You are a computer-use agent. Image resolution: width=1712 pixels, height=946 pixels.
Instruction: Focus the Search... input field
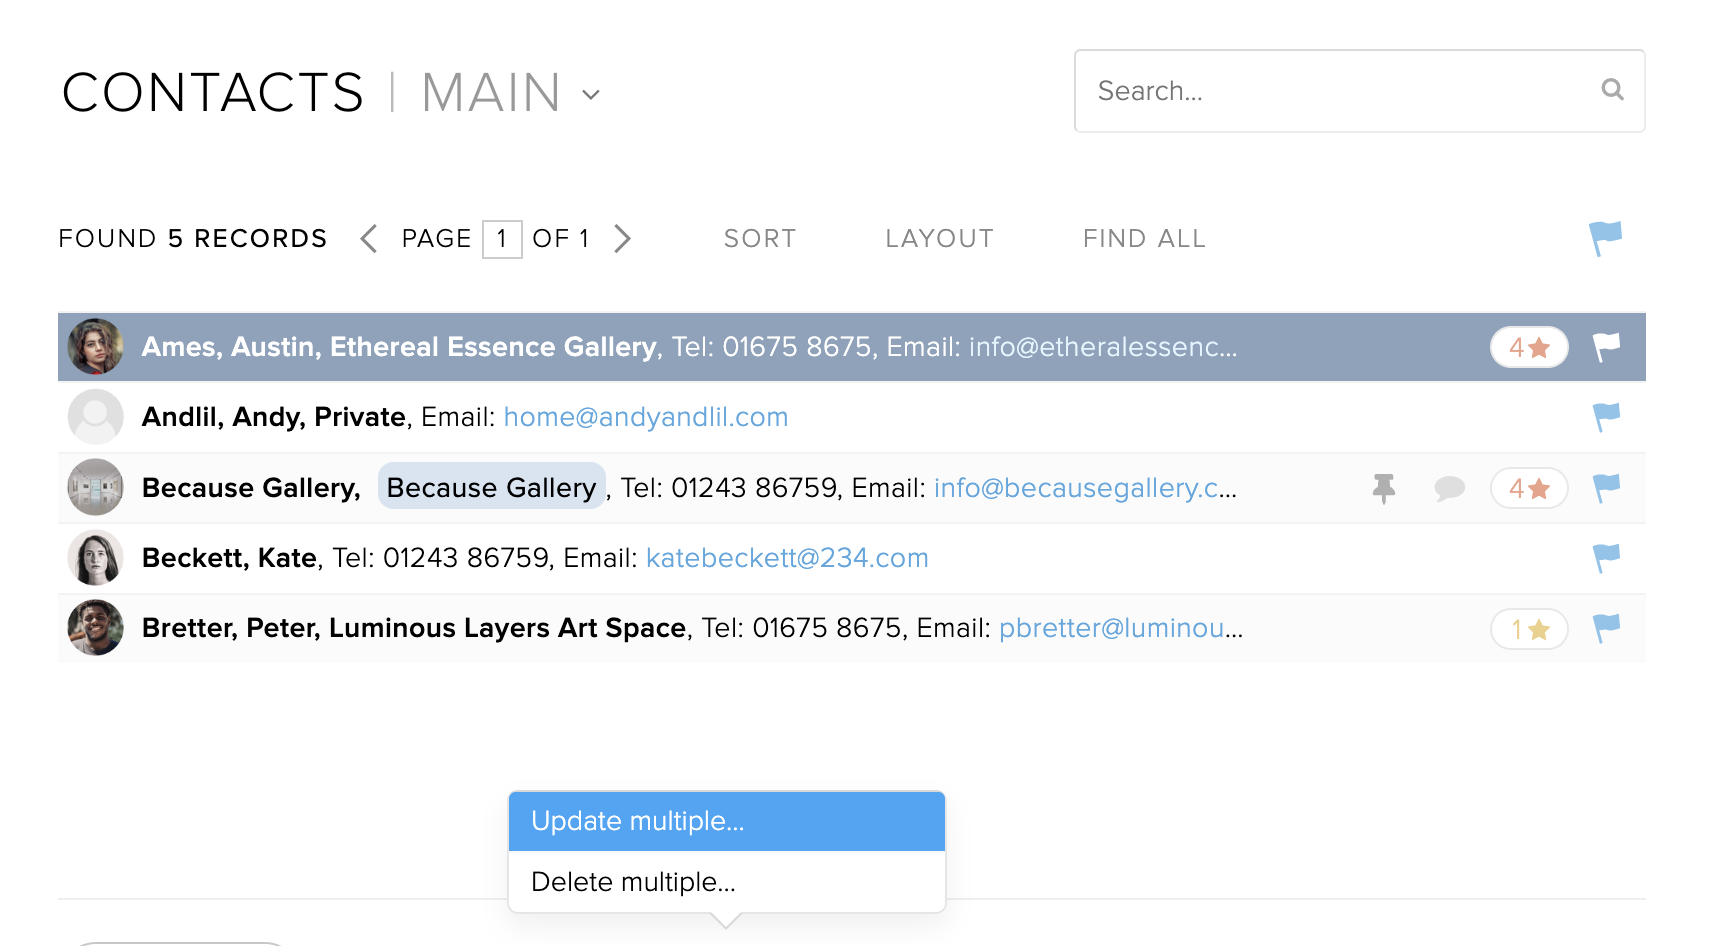point(1359,91)
